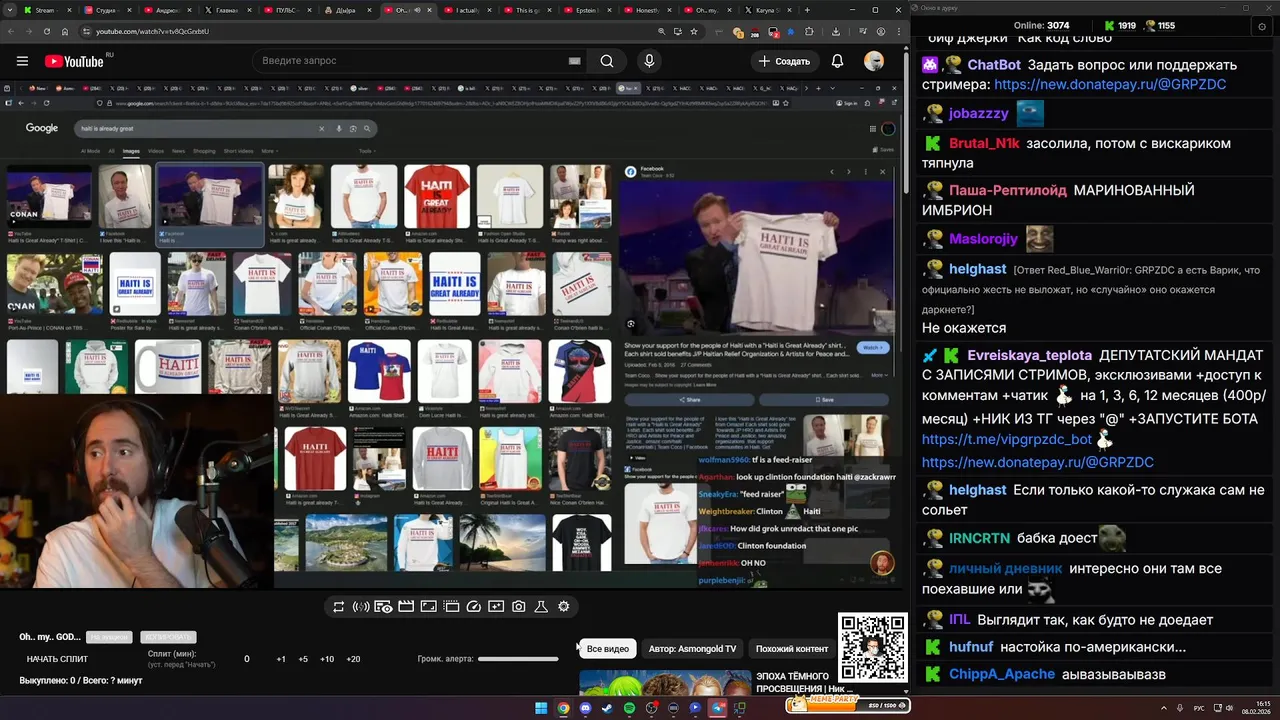Open settings gear in player toolbar
The height and width of the screenshot is (720, 1280).
click(564, 607)
